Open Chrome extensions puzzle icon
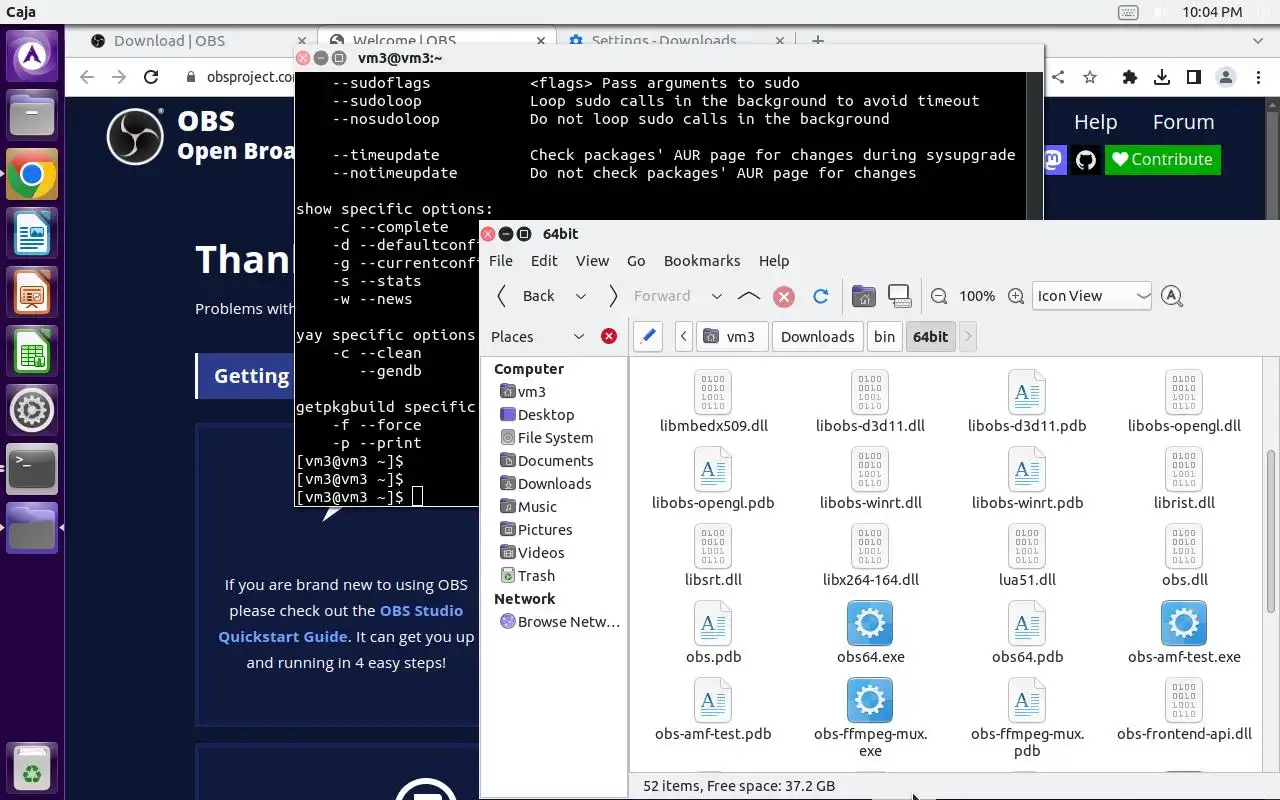 pos(1130,77)
